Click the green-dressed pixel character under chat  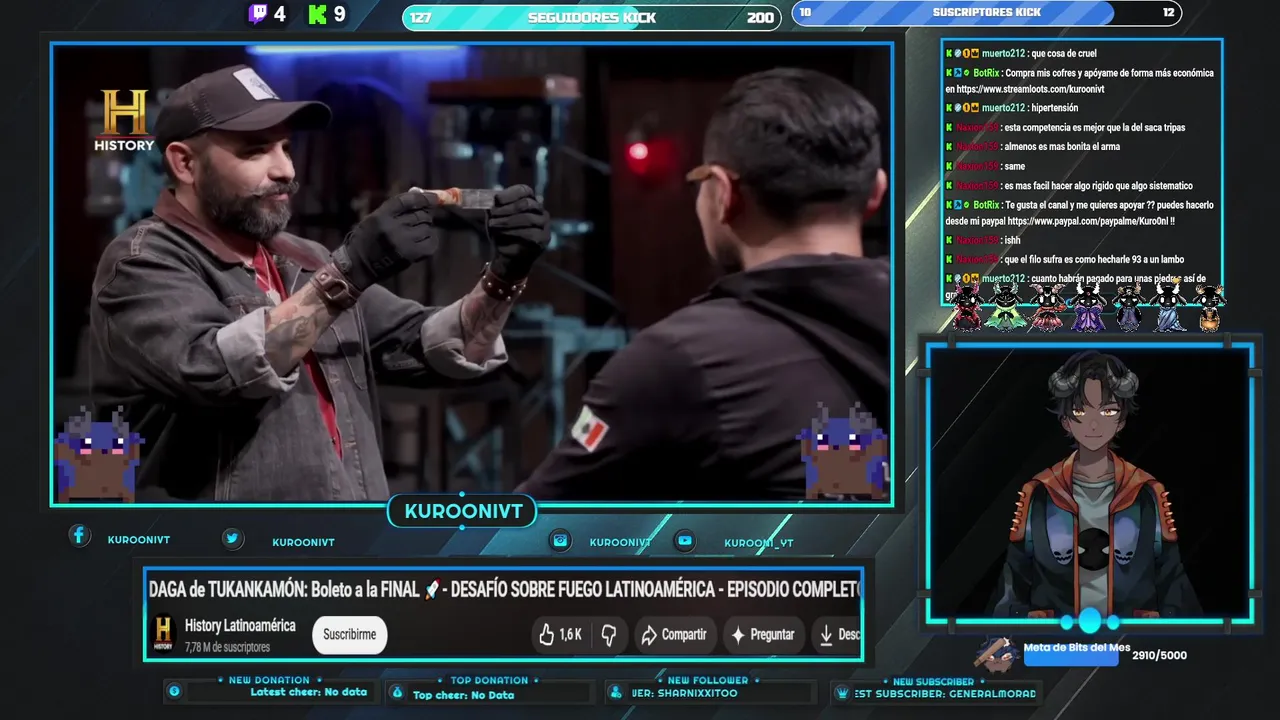pos(1004,307)
